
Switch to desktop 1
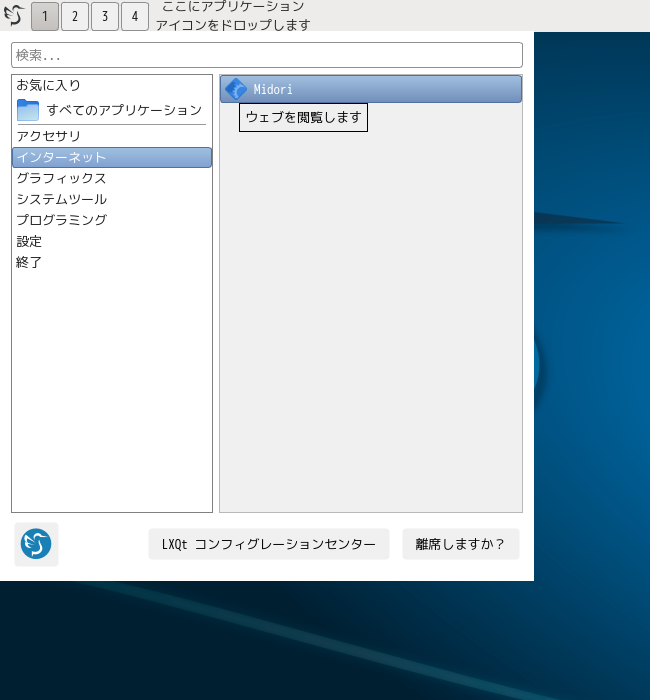point(45,17)
